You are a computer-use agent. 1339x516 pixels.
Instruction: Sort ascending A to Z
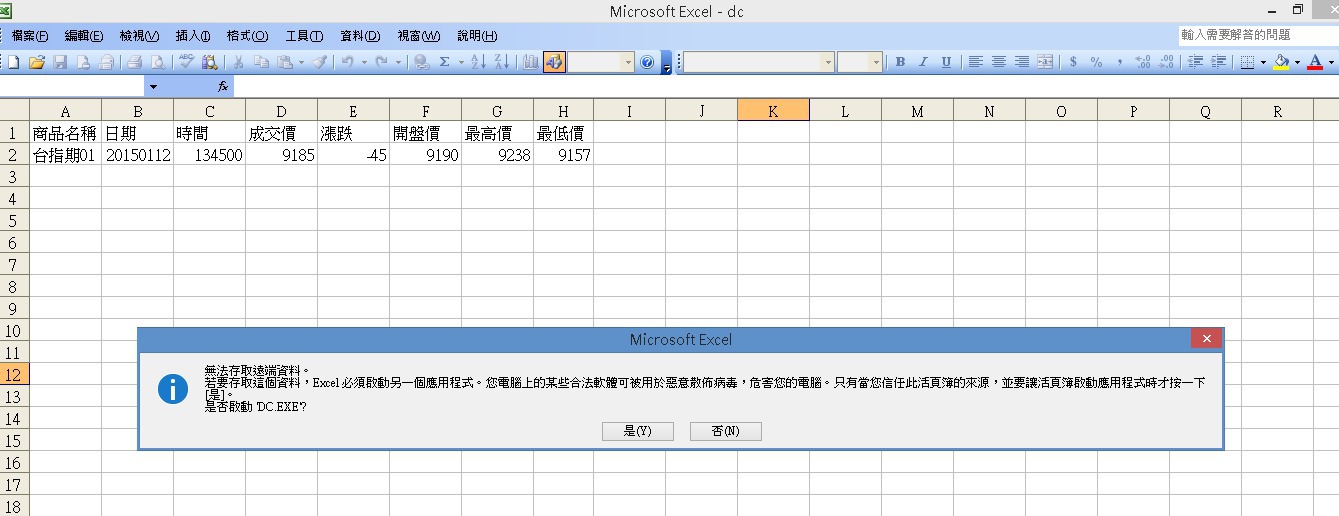pos(478,62)
